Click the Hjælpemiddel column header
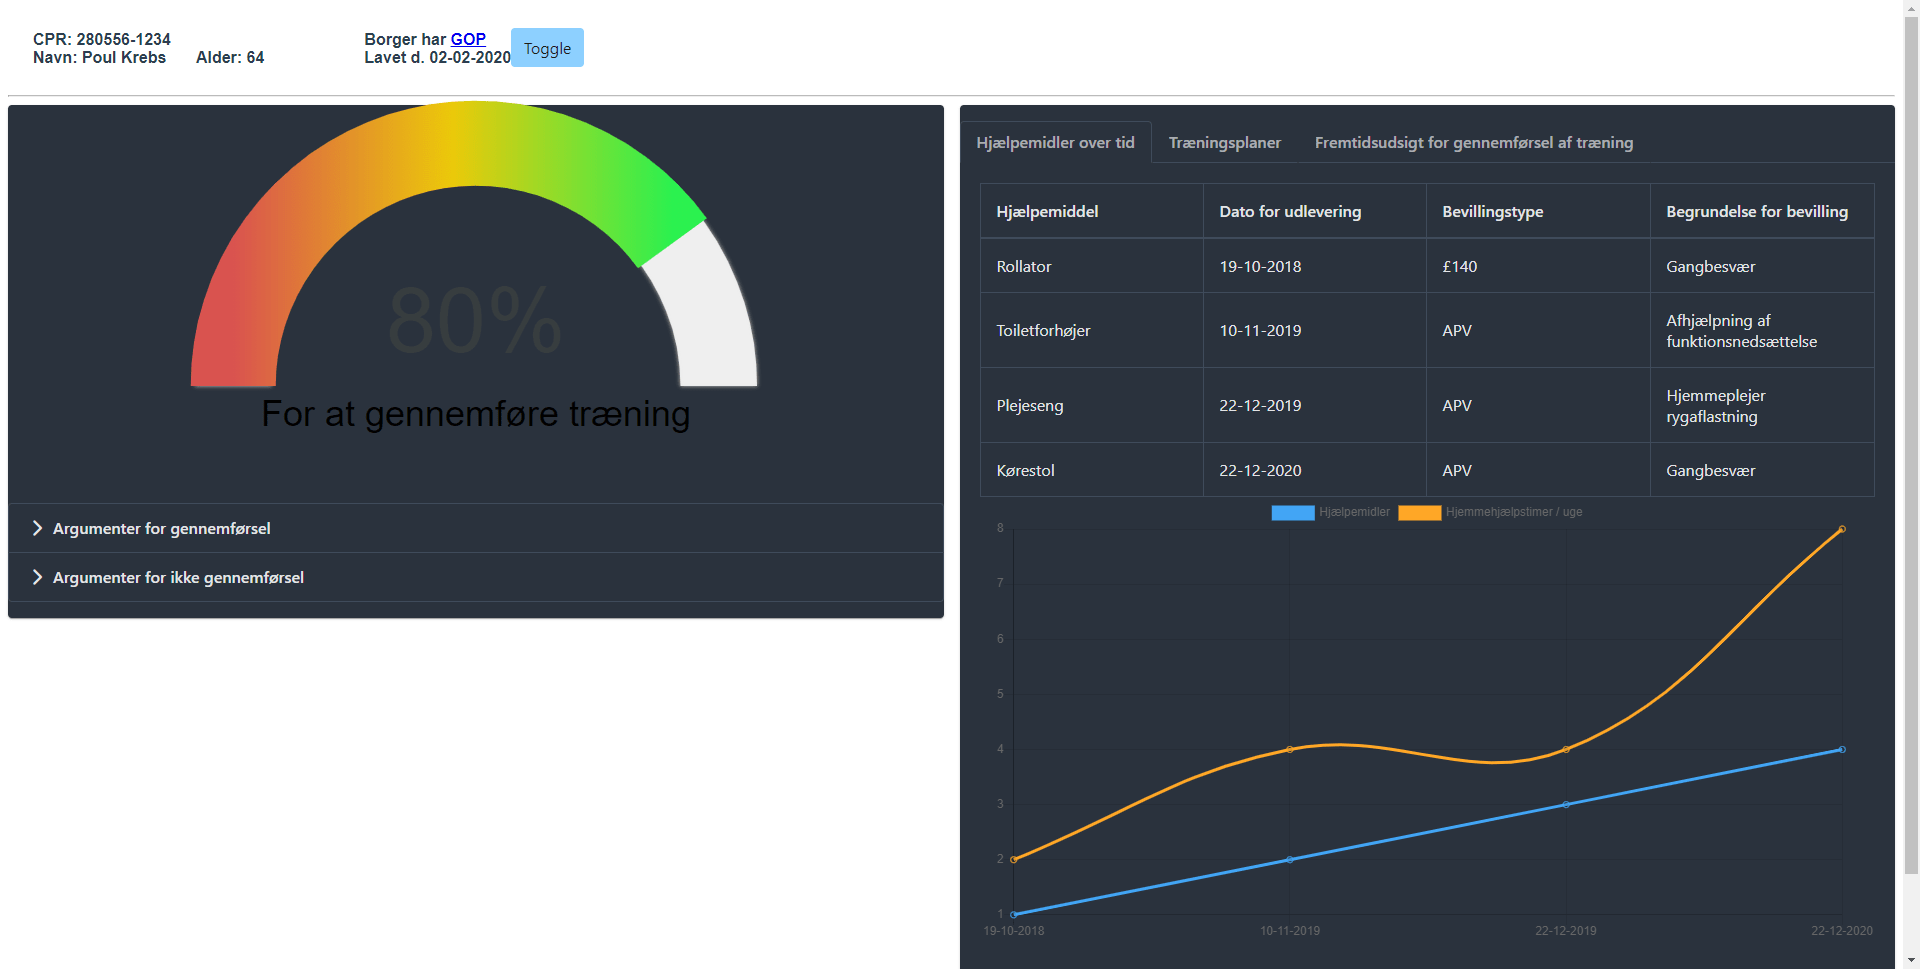The width and height of the screenshot is (1920, 969). 1092,211
